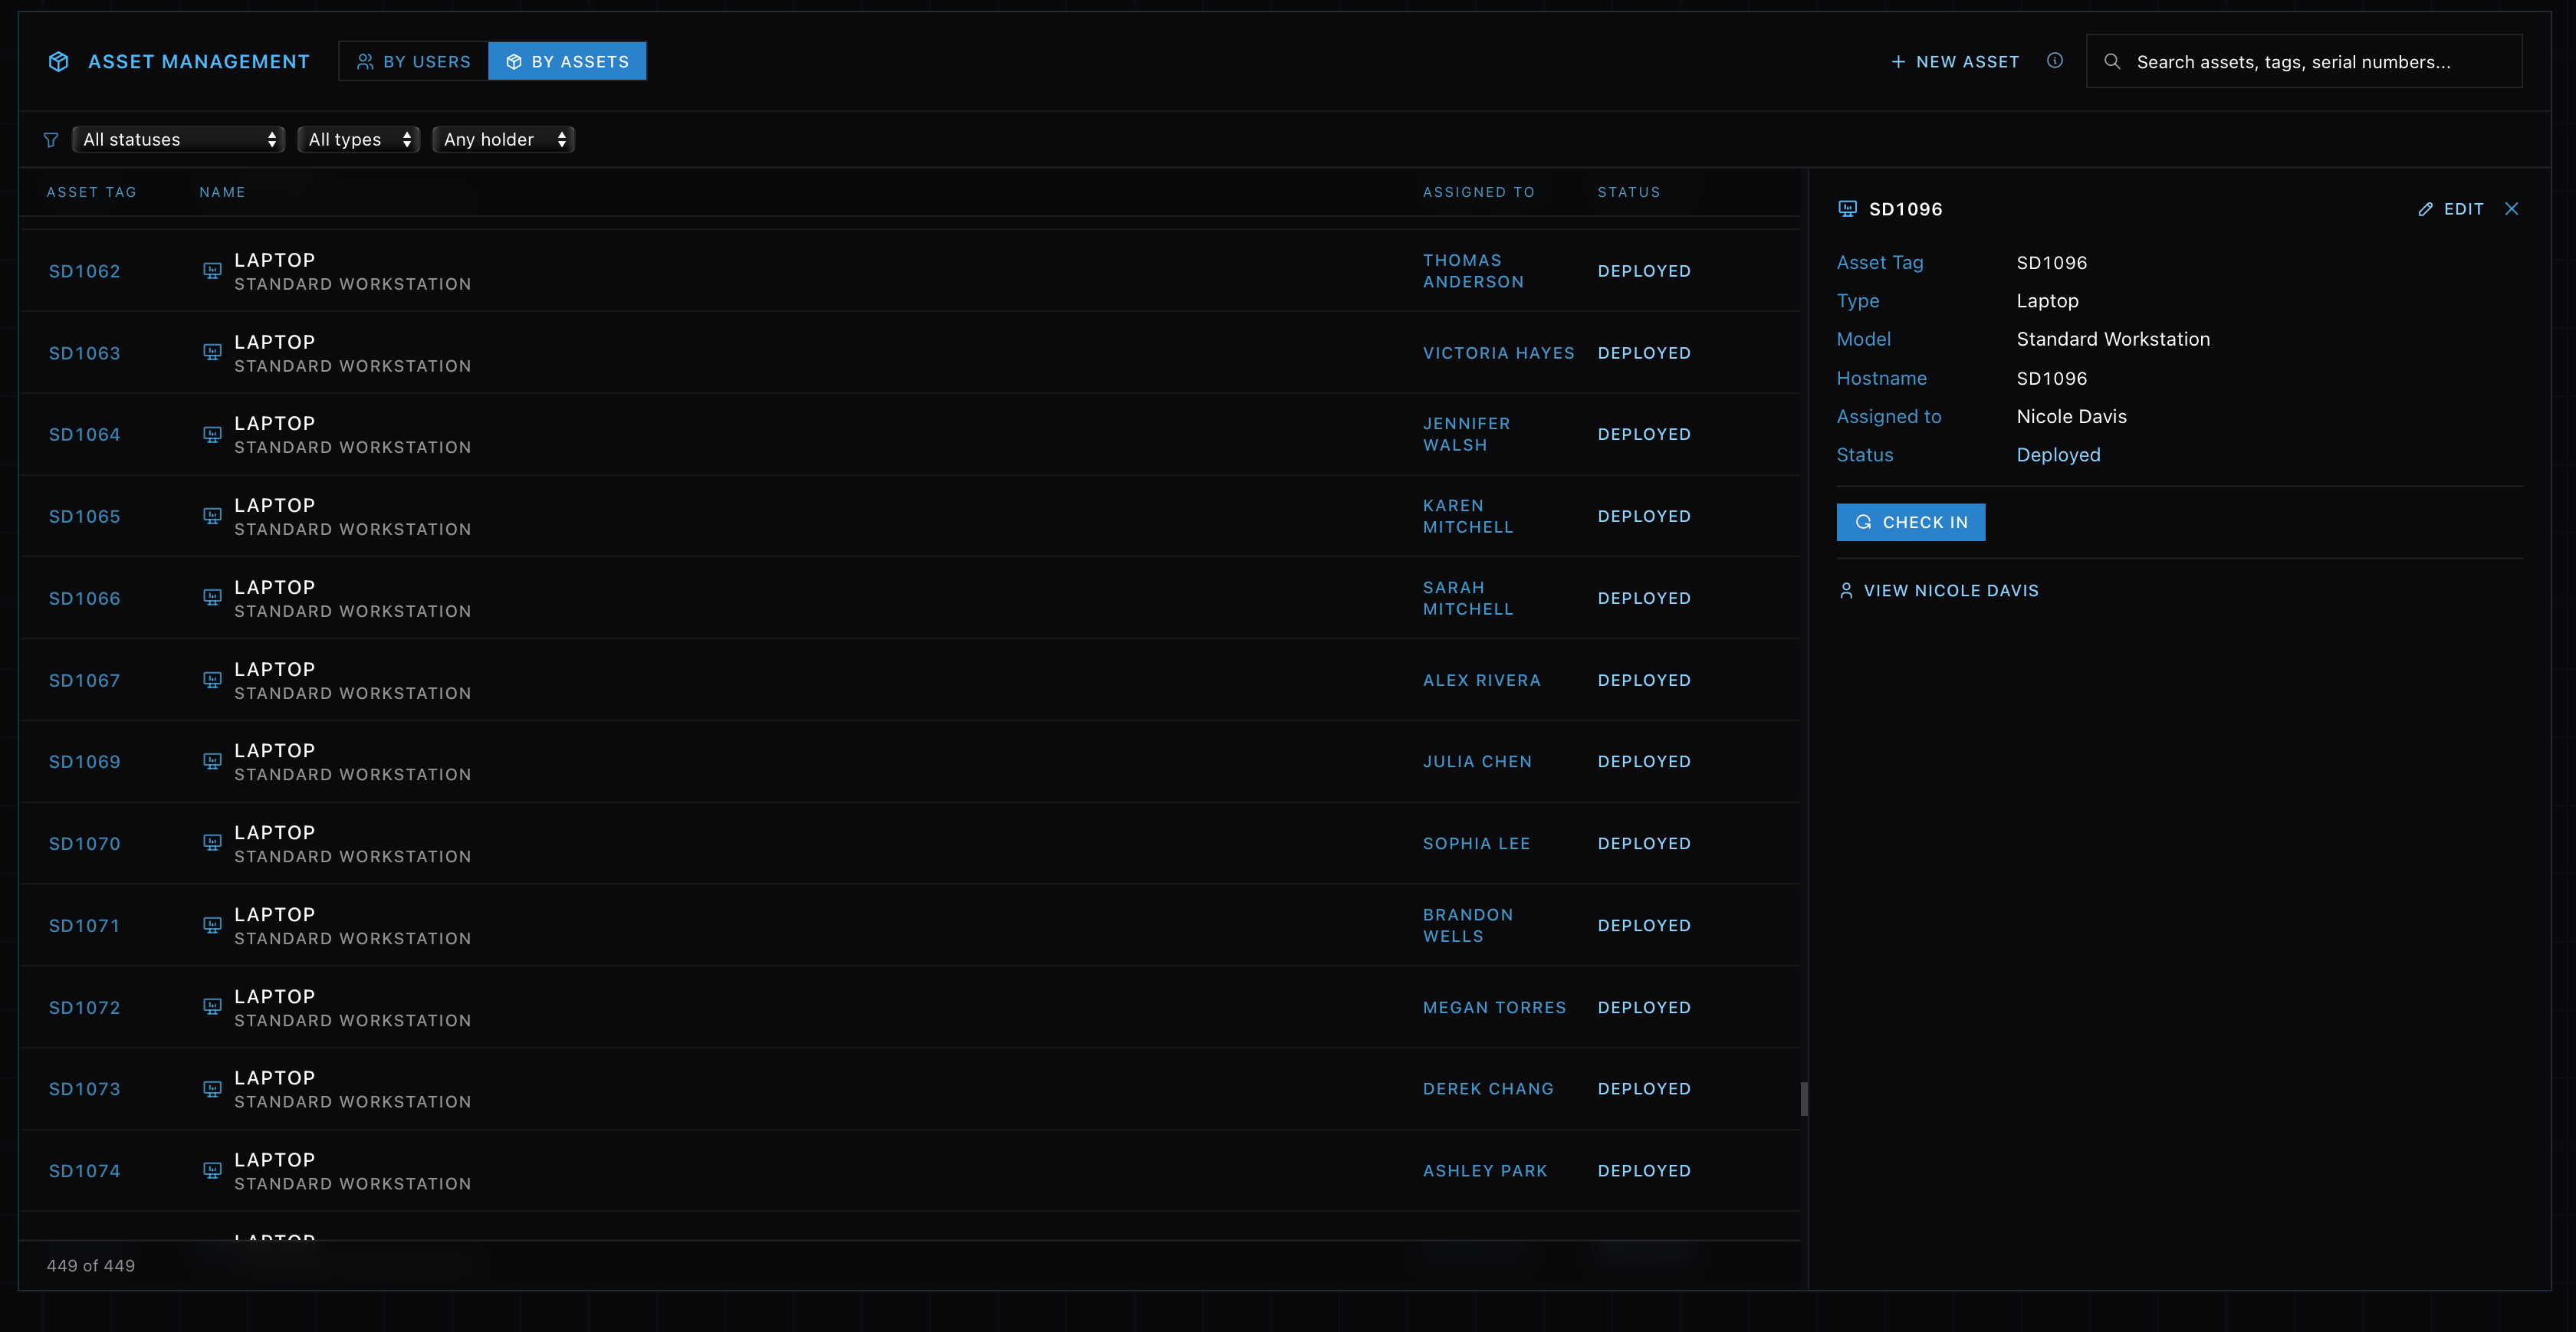Viewport: 2576px width, 1332px height.
Task: Open asset tag SD1074
Action: [84, 1171]
